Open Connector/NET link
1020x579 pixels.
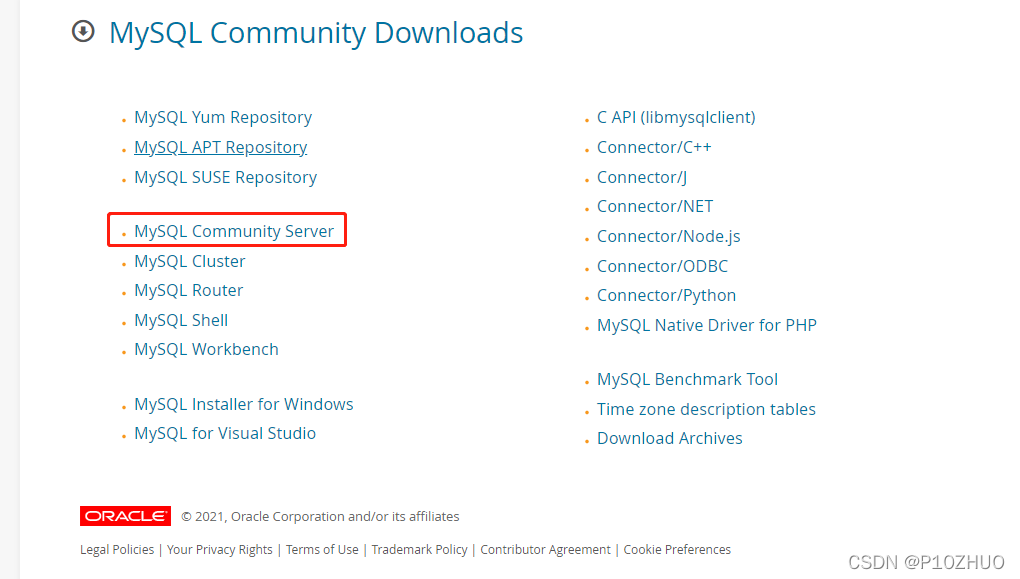(x=655, y=206)
